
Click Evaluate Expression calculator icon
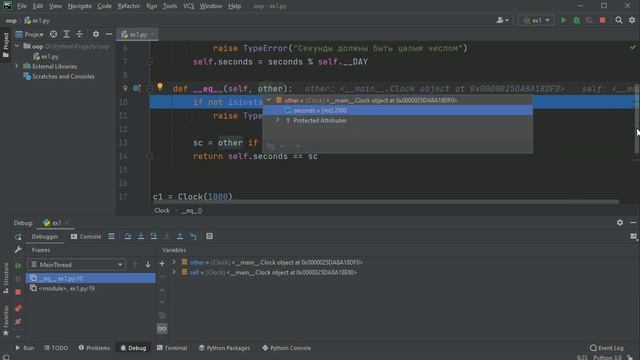[x=209, y=236]
